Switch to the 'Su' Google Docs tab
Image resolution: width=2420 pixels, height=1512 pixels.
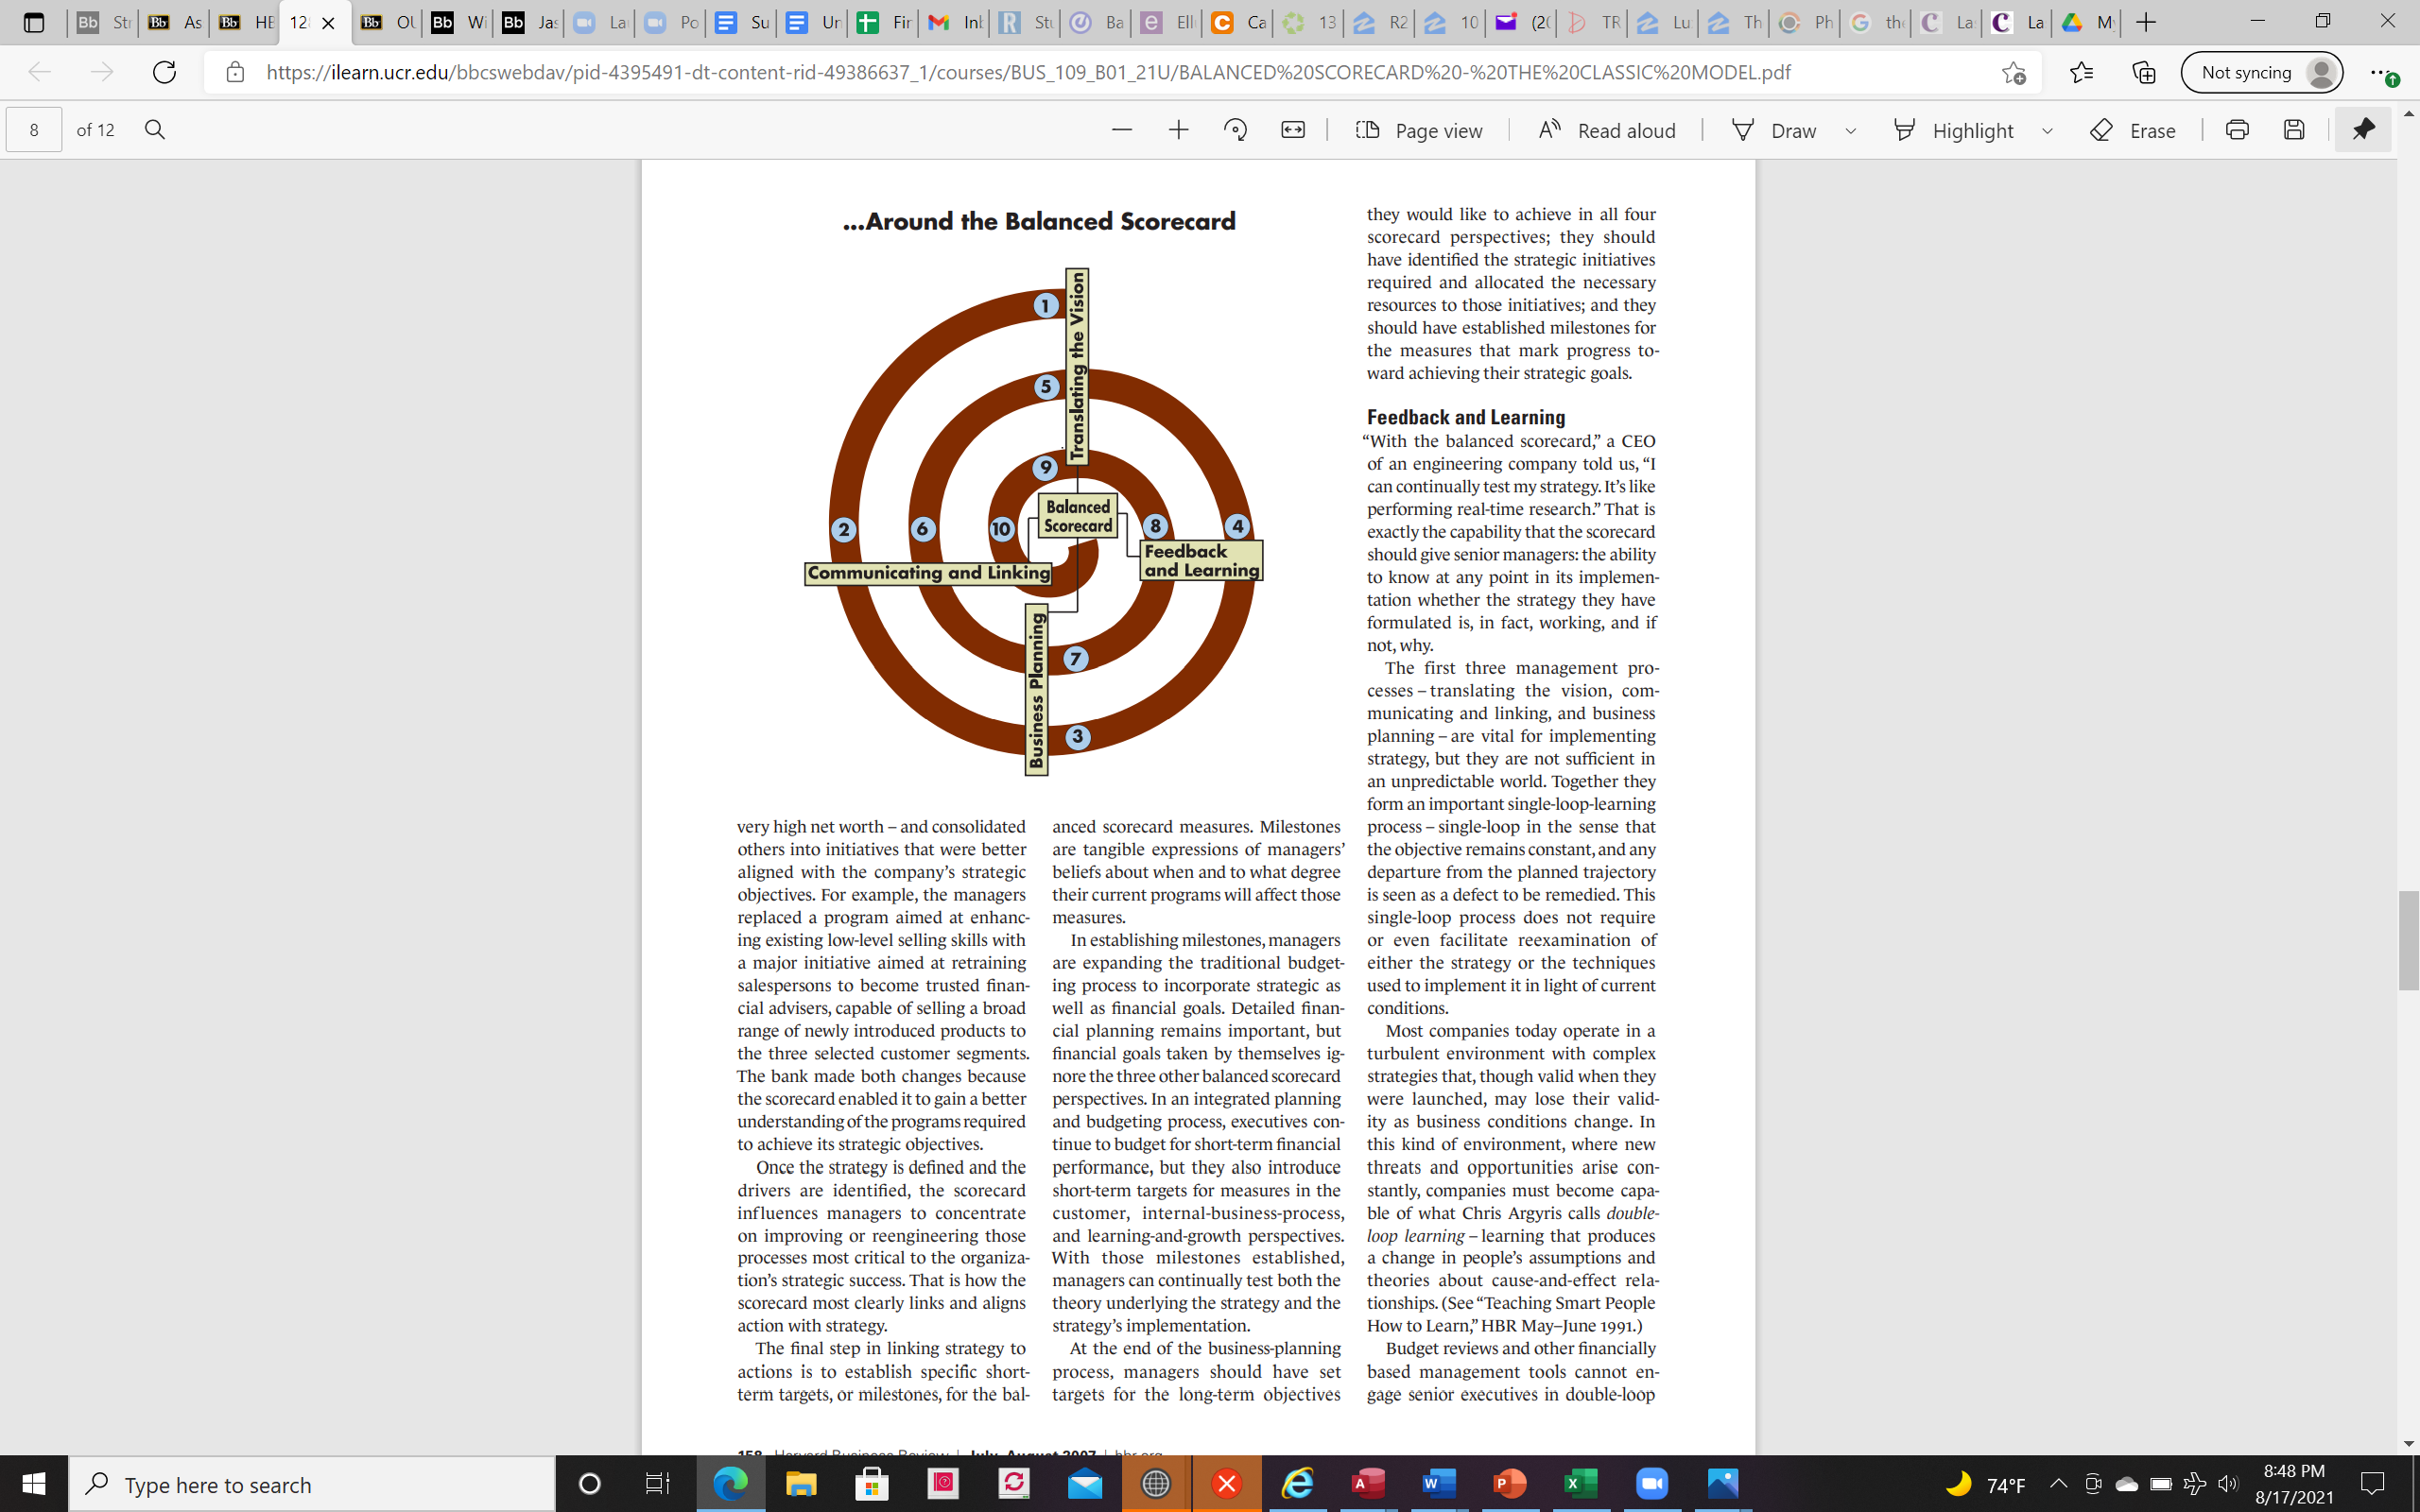coord(743,22)
